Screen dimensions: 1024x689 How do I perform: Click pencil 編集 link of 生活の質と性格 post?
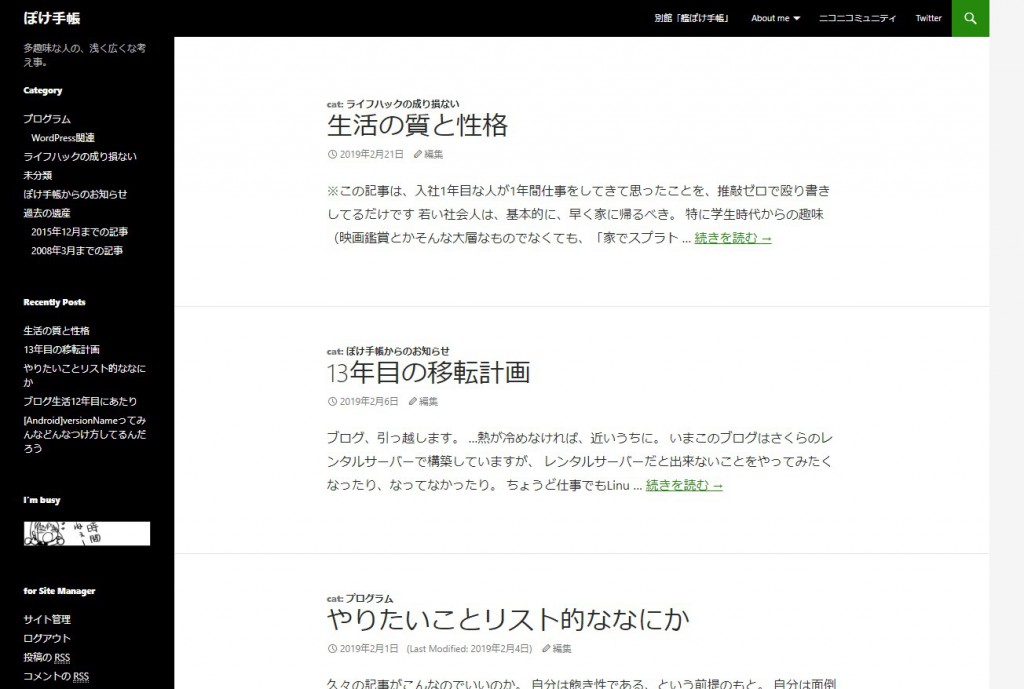[428, 155]
